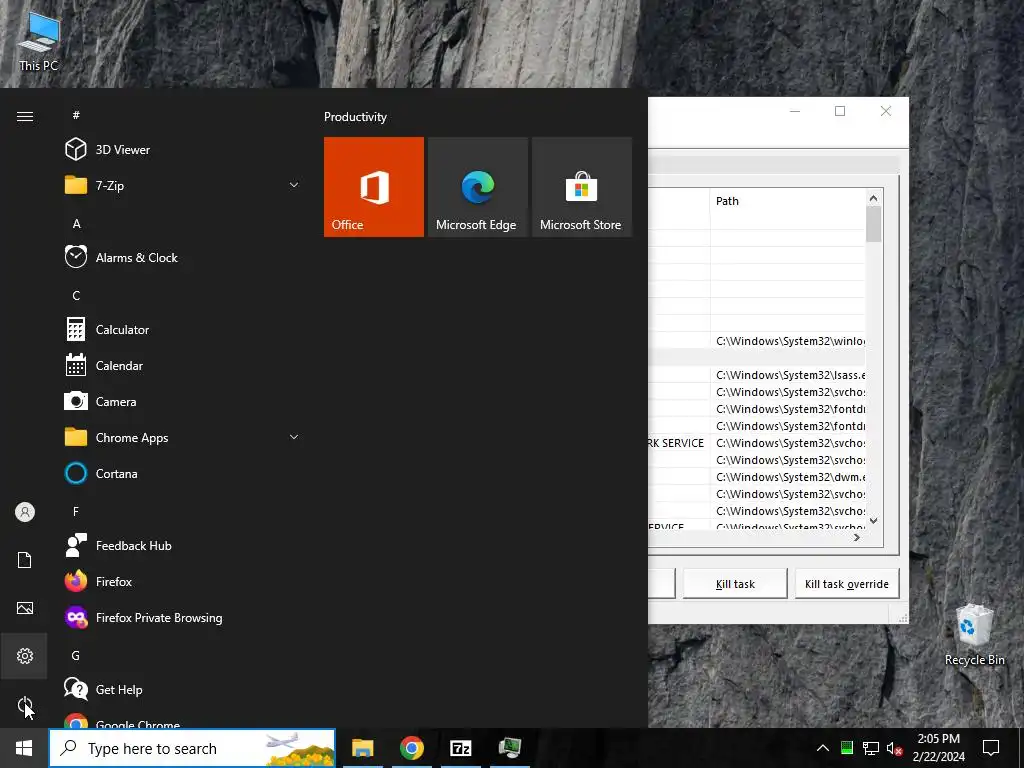Image resolution: width=1024 pixels, height=768 pixels.
Task: Open the Recycle Bin desktop icon
Action: 974,635
